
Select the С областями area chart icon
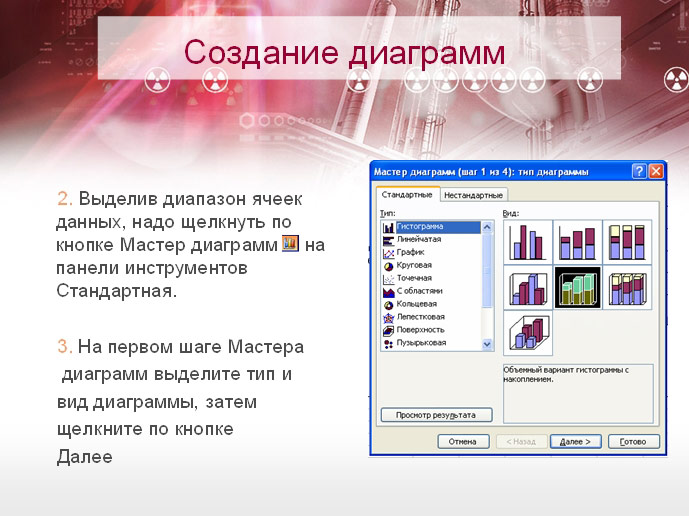click(388, 292)
